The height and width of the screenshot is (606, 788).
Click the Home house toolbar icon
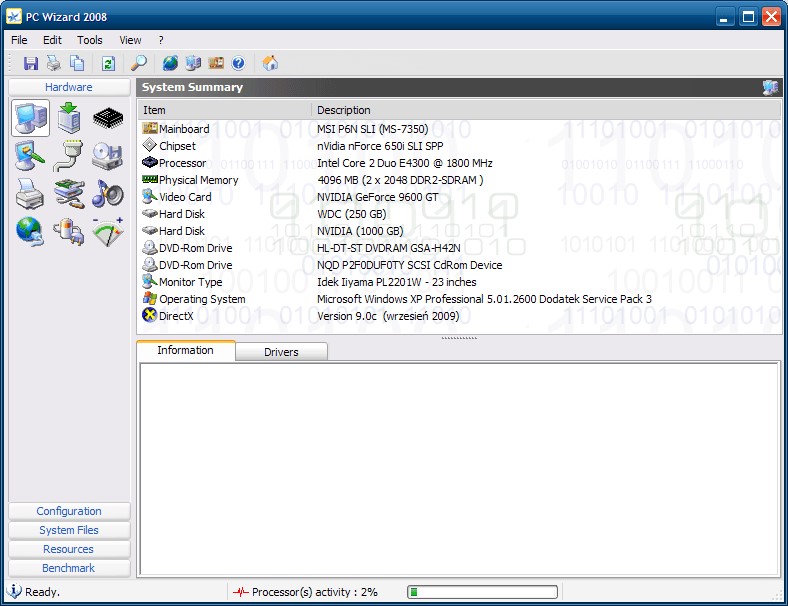point(270,63)
